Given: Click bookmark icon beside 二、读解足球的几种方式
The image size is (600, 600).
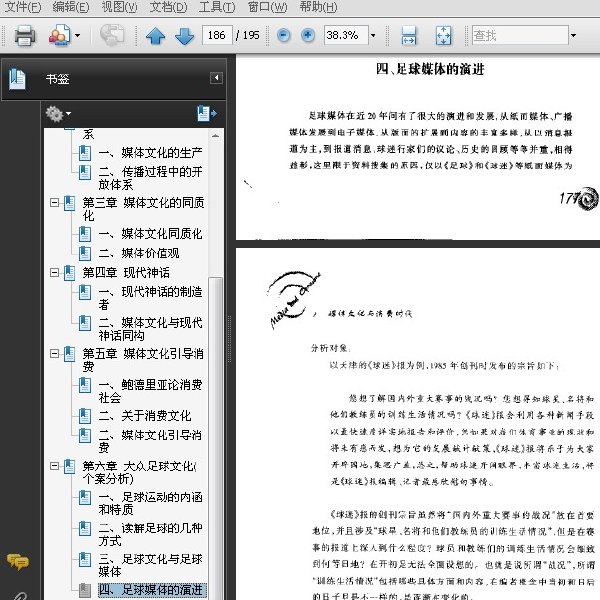Looking at the screenshot, I should click(x=85, y=528).
